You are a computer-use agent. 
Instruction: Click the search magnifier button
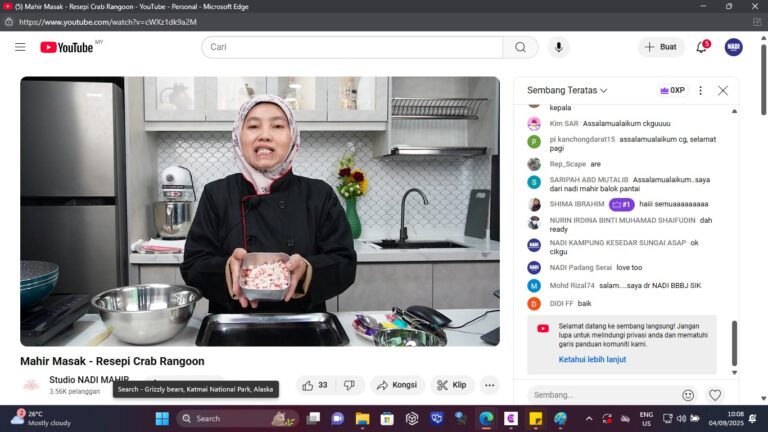520,47
